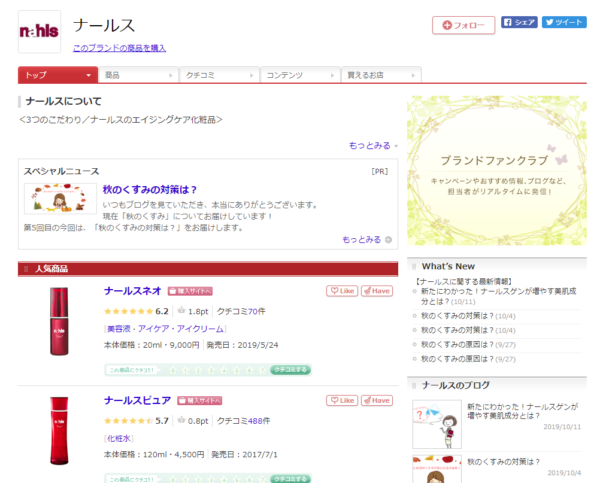The width and height of the screenshot is (600, 483).
Task: Click the crown ranking icon beside 1.8pt
Action: (x=181, y=311)
